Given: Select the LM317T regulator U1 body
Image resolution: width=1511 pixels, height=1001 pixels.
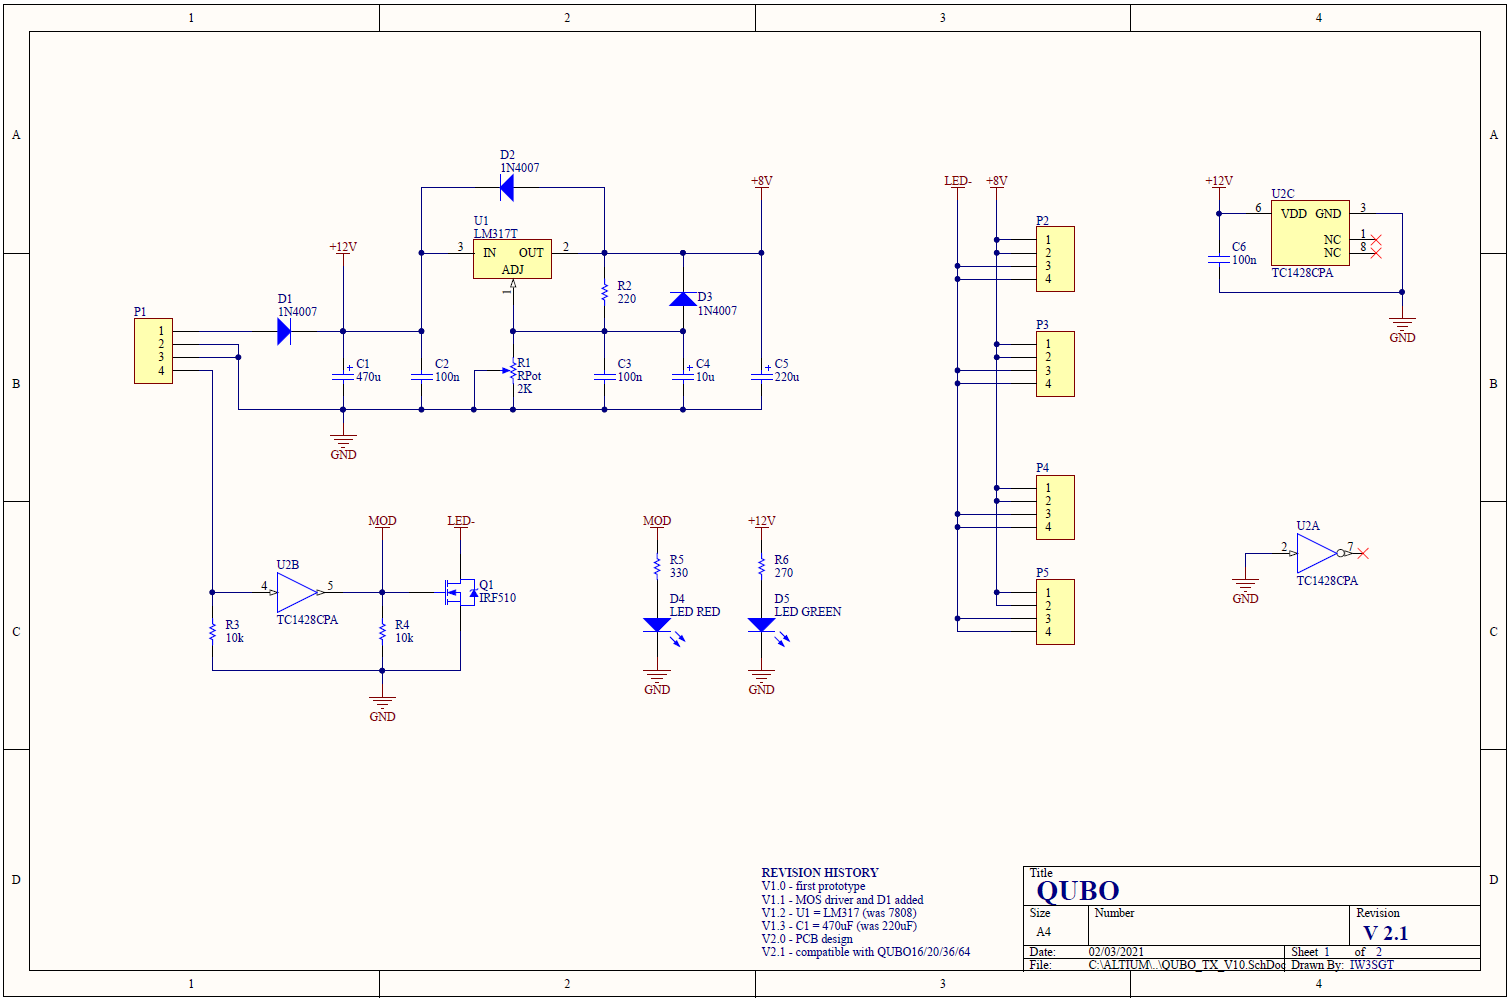Looking at the screenshot, I should [512, 259].
